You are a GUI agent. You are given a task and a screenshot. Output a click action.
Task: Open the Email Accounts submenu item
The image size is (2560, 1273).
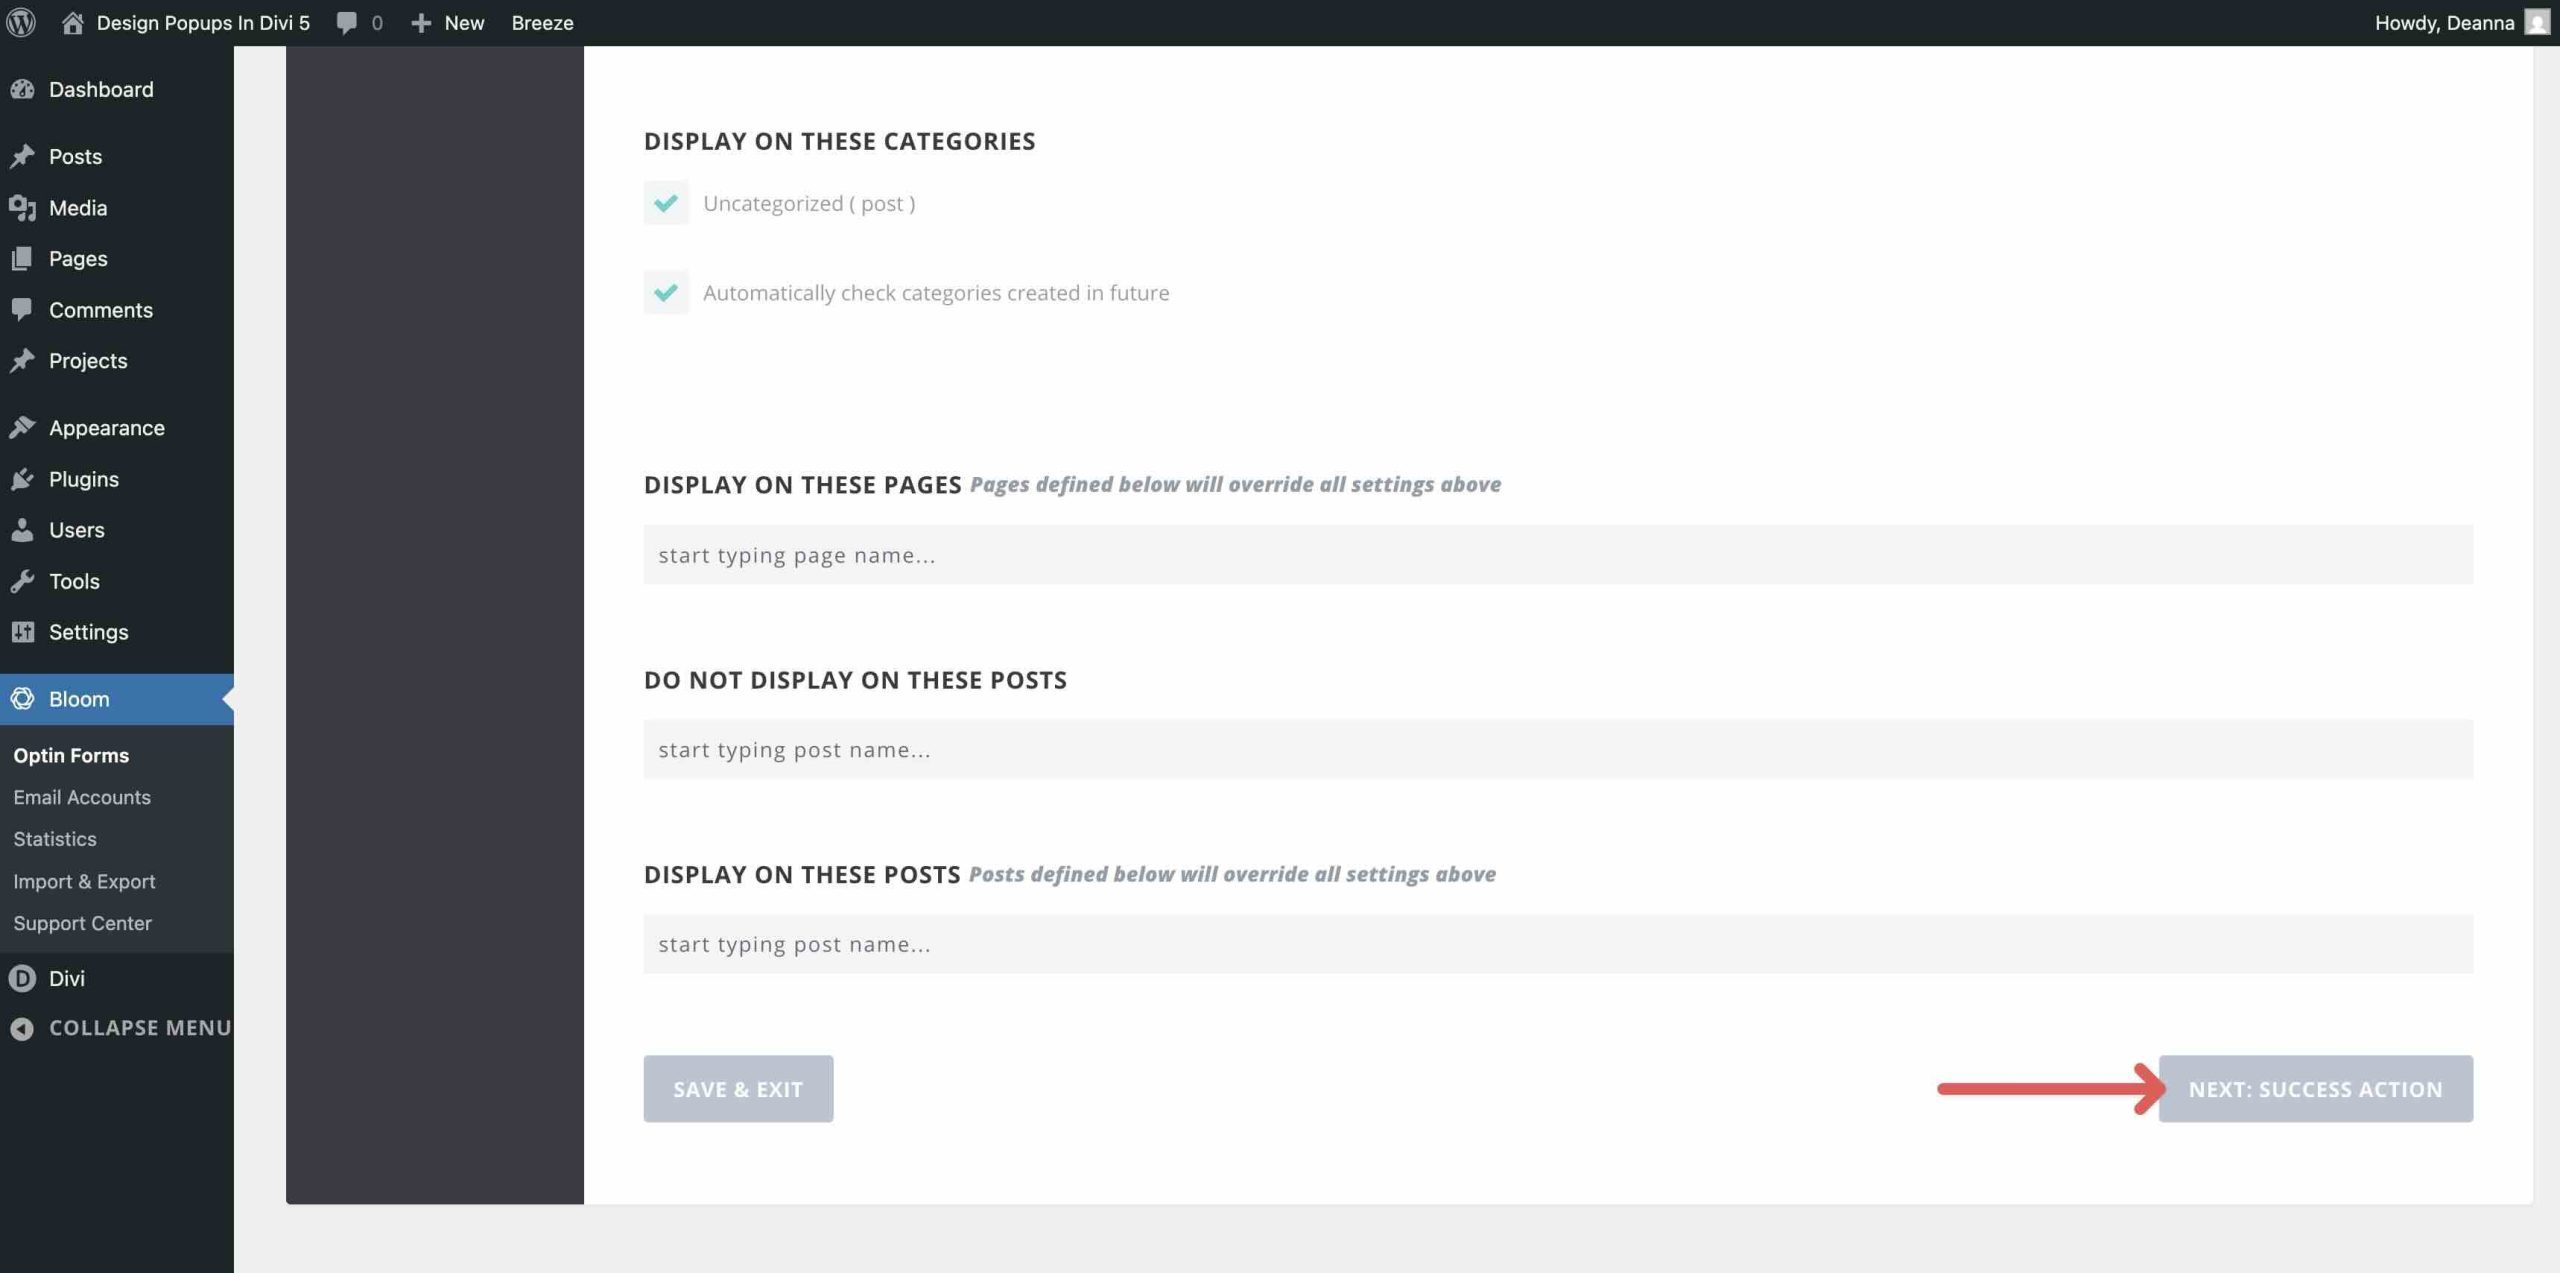(x=82, y=797)
